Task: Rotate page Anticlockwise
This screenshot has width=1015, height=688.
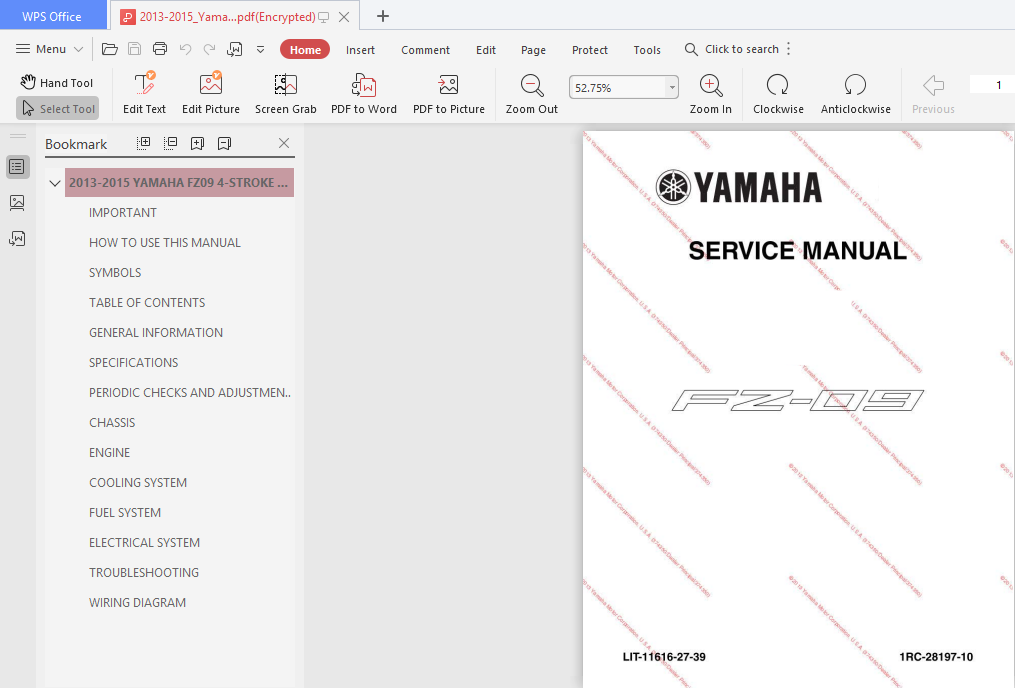Action: pyautogui.click(x=856, y=94)
